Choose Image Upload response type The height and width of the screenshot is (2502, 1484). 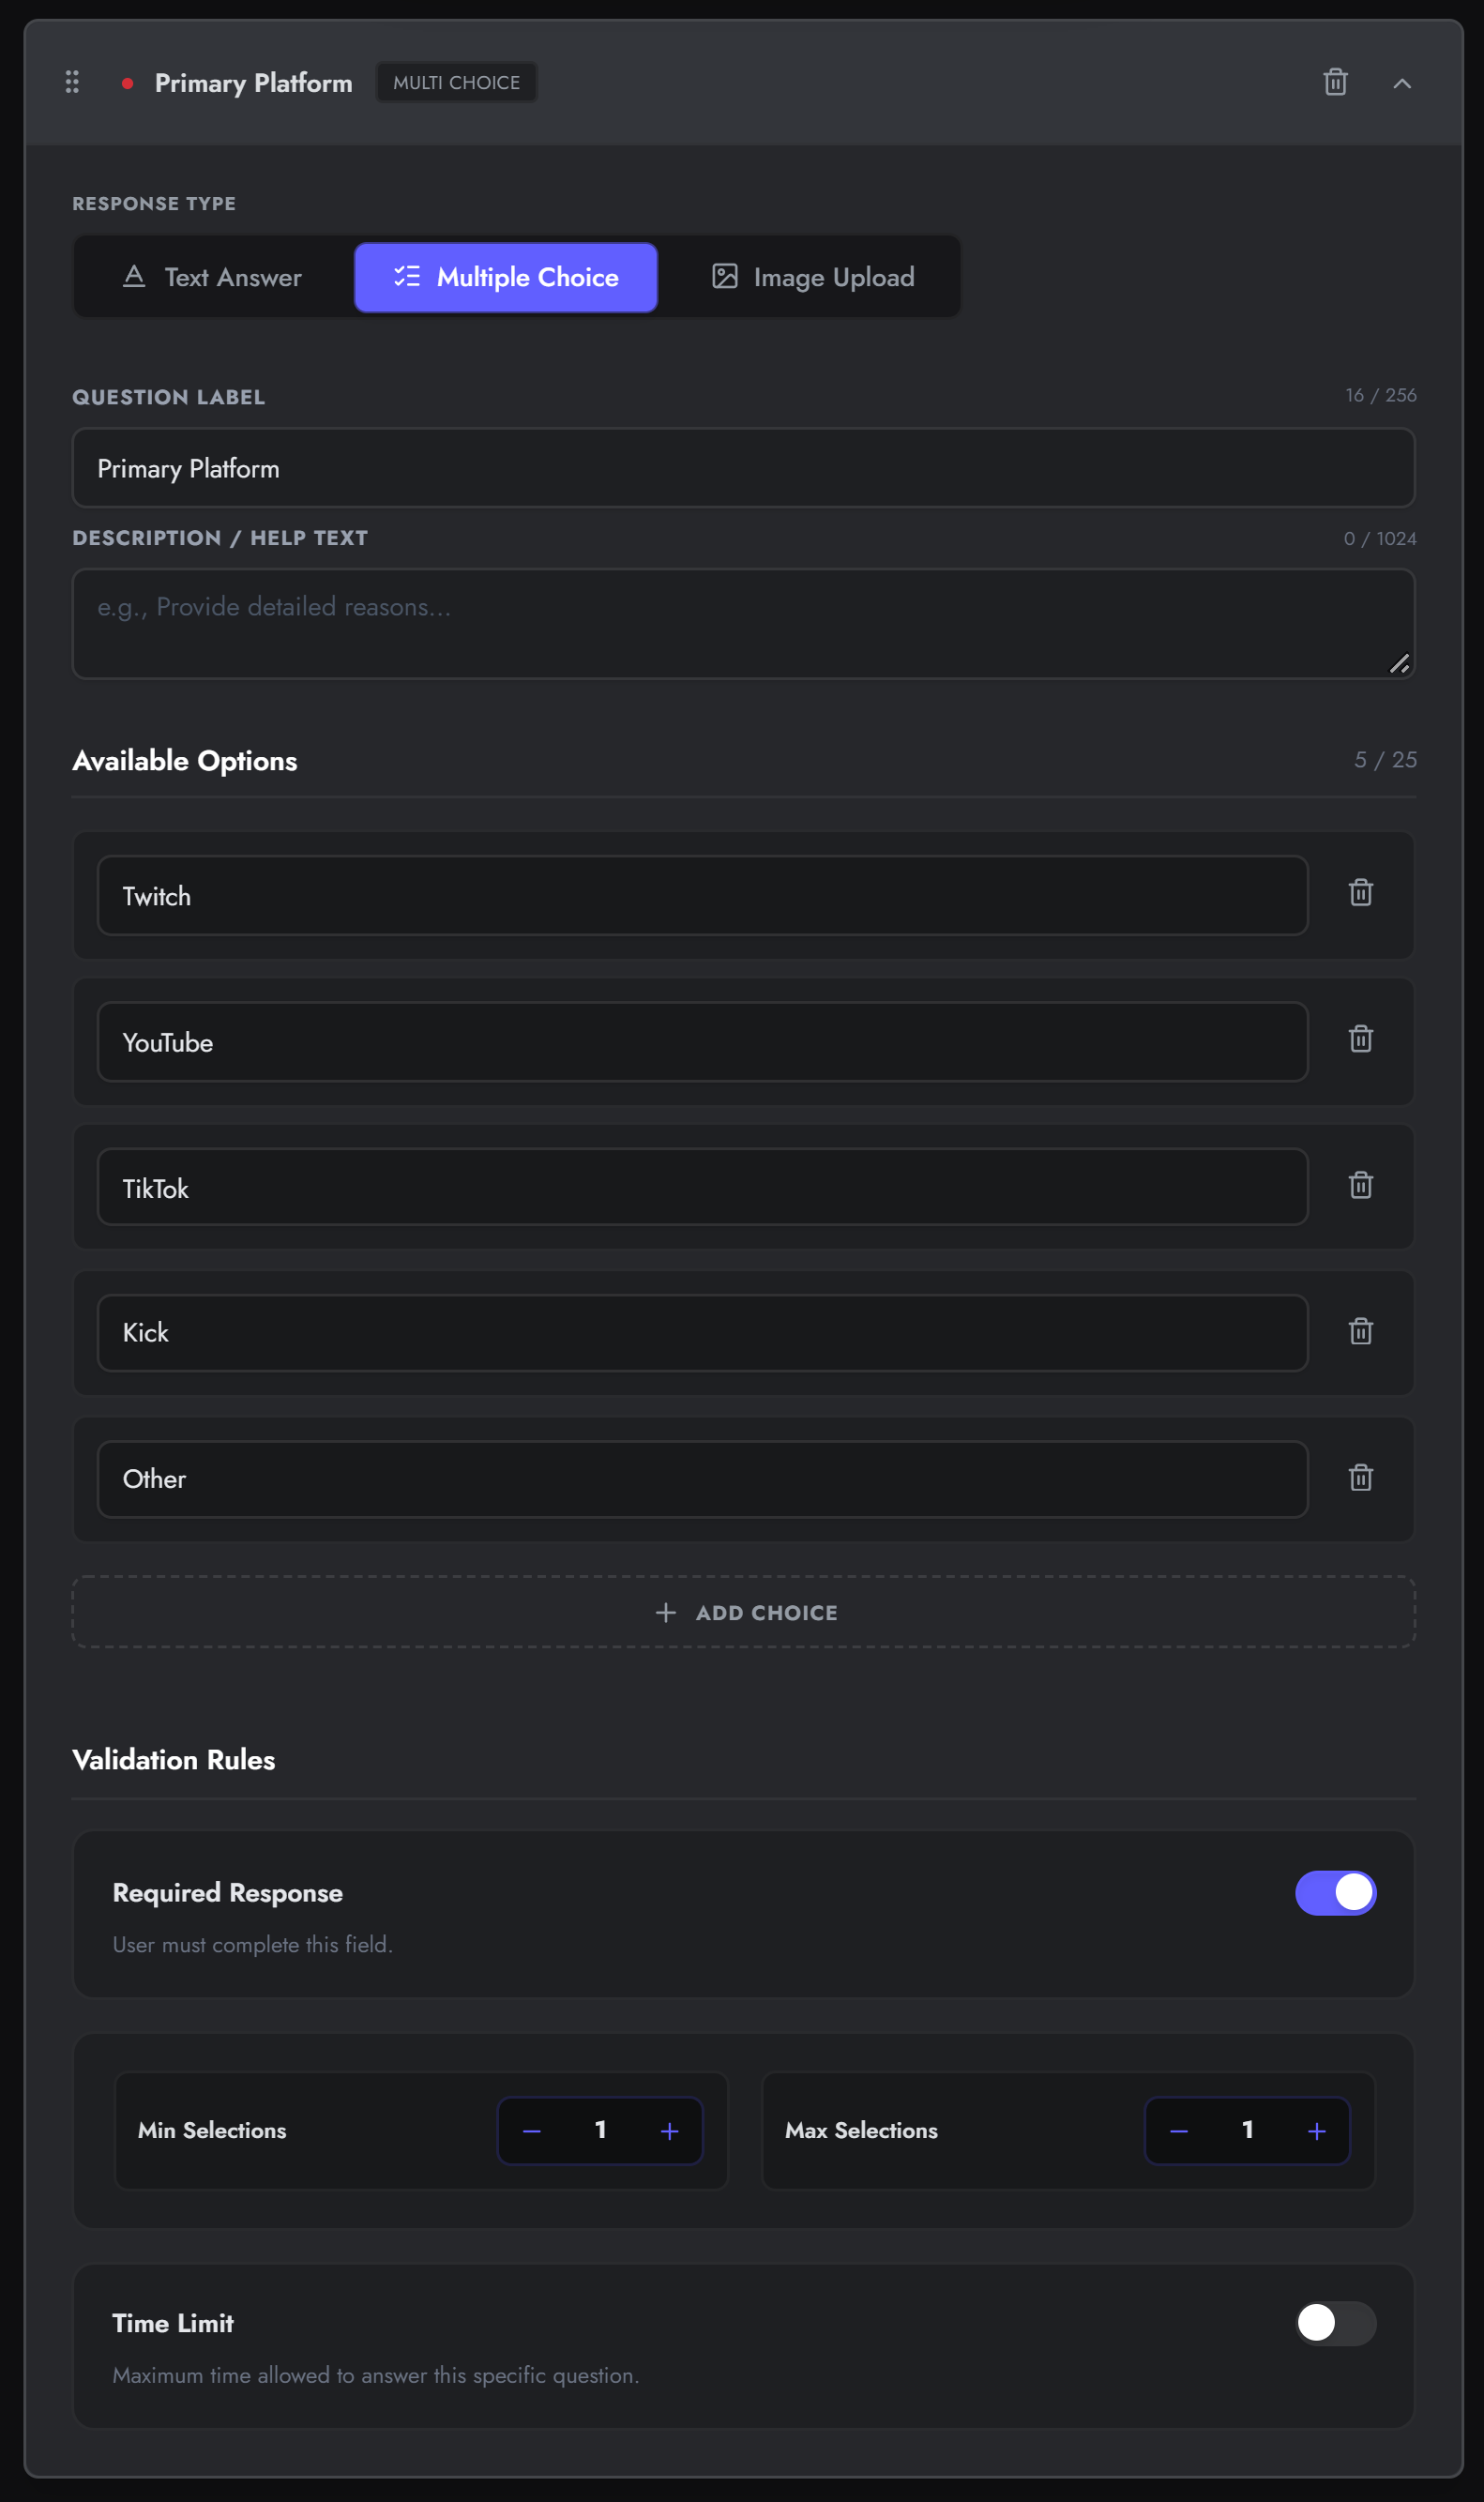[813, 277]
